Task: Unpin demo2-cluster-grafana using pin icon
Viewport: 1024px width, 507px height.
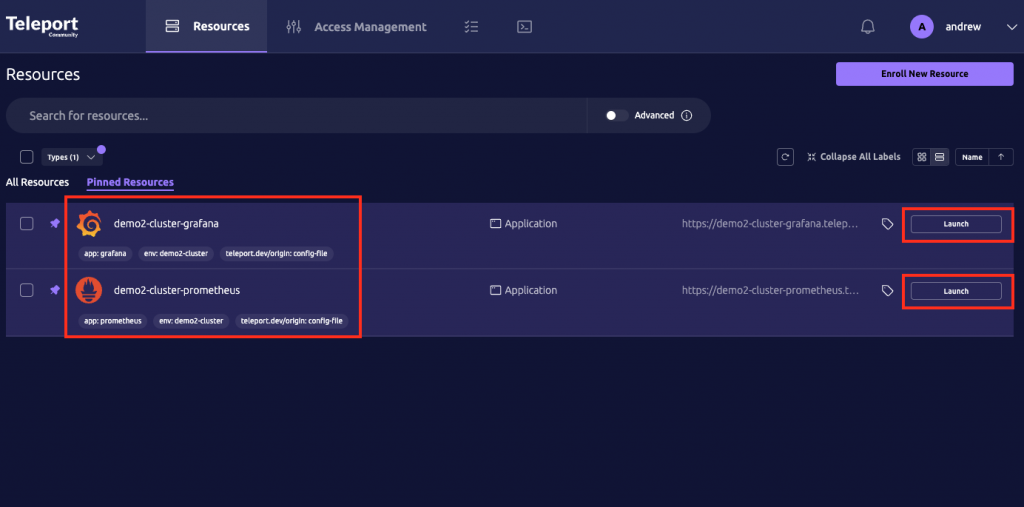Action: point(55,223)
